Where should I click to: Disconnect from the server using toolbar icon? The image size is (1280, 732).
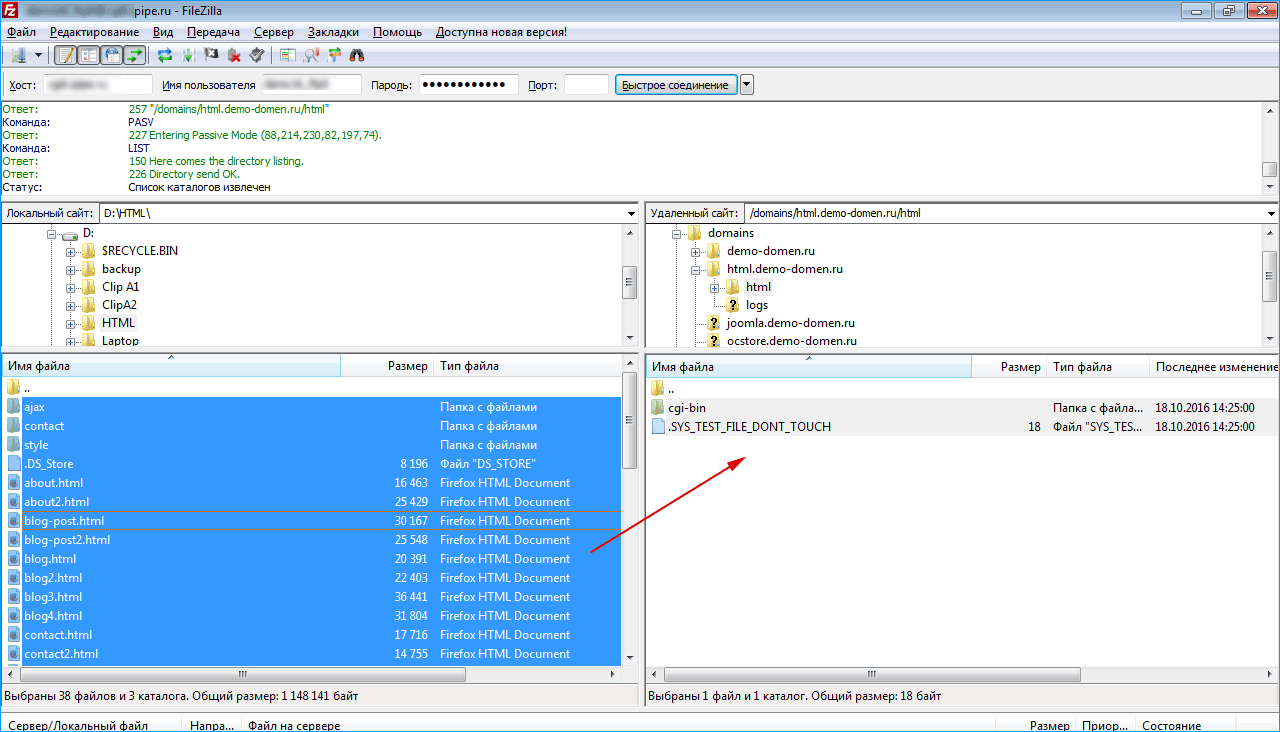(234, 55)
